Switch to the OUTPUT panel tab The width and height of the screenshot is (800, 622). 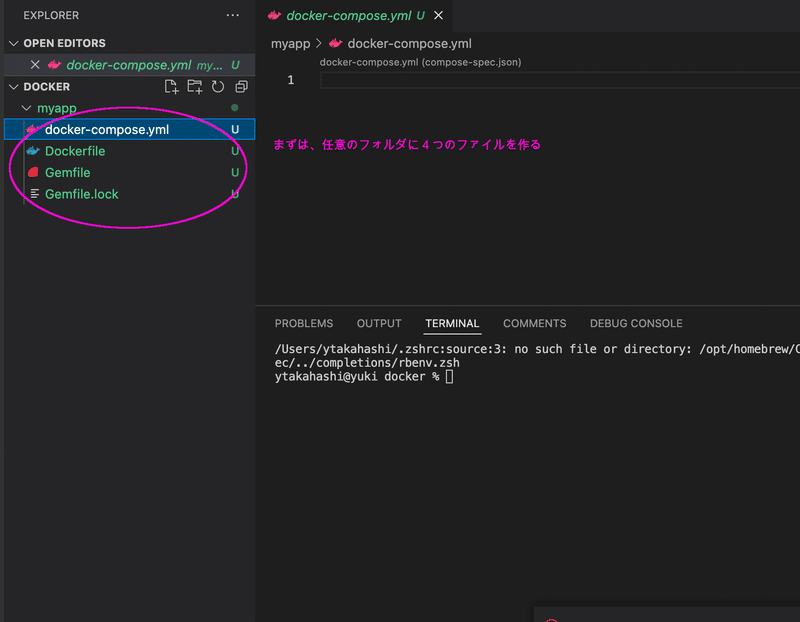coord(379,324)
